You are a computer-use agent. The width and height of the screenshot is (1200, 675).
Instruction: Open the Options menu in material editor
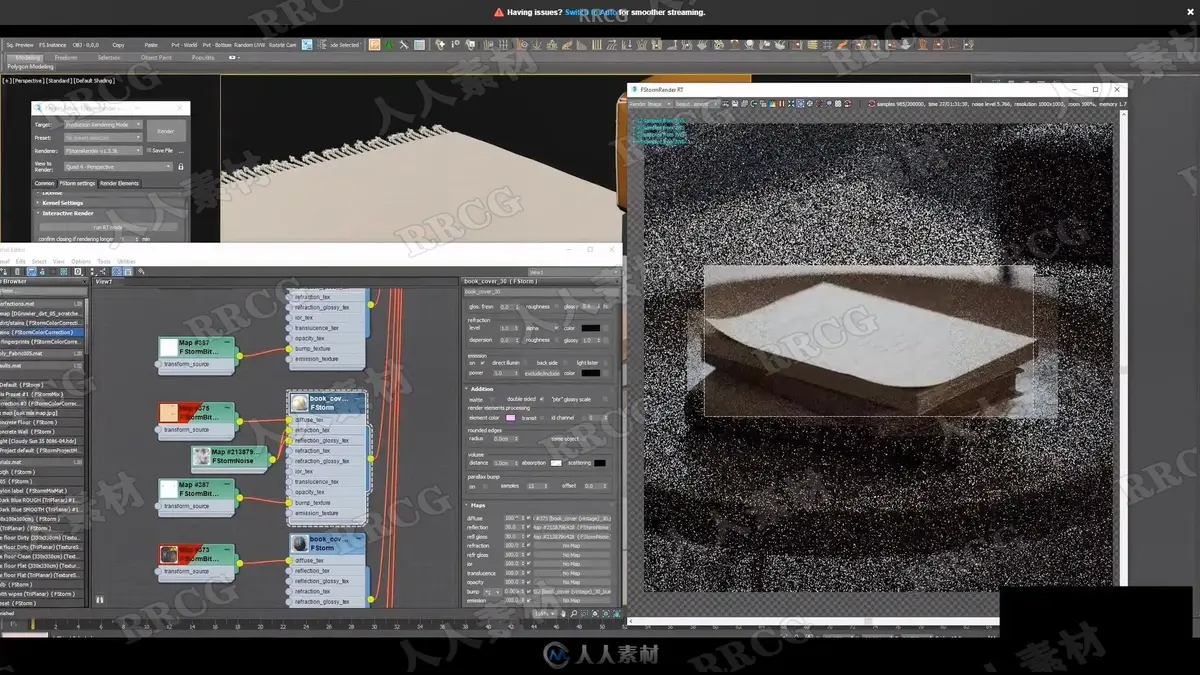(81, 261)
